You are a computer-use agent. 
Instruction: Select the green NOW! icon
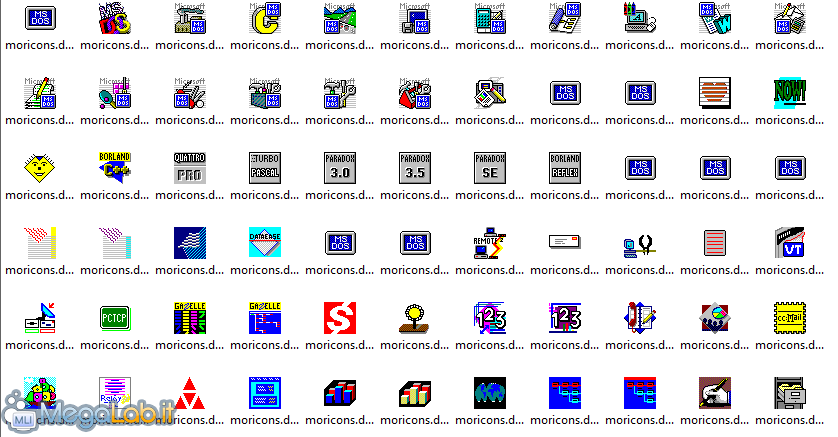790,93
